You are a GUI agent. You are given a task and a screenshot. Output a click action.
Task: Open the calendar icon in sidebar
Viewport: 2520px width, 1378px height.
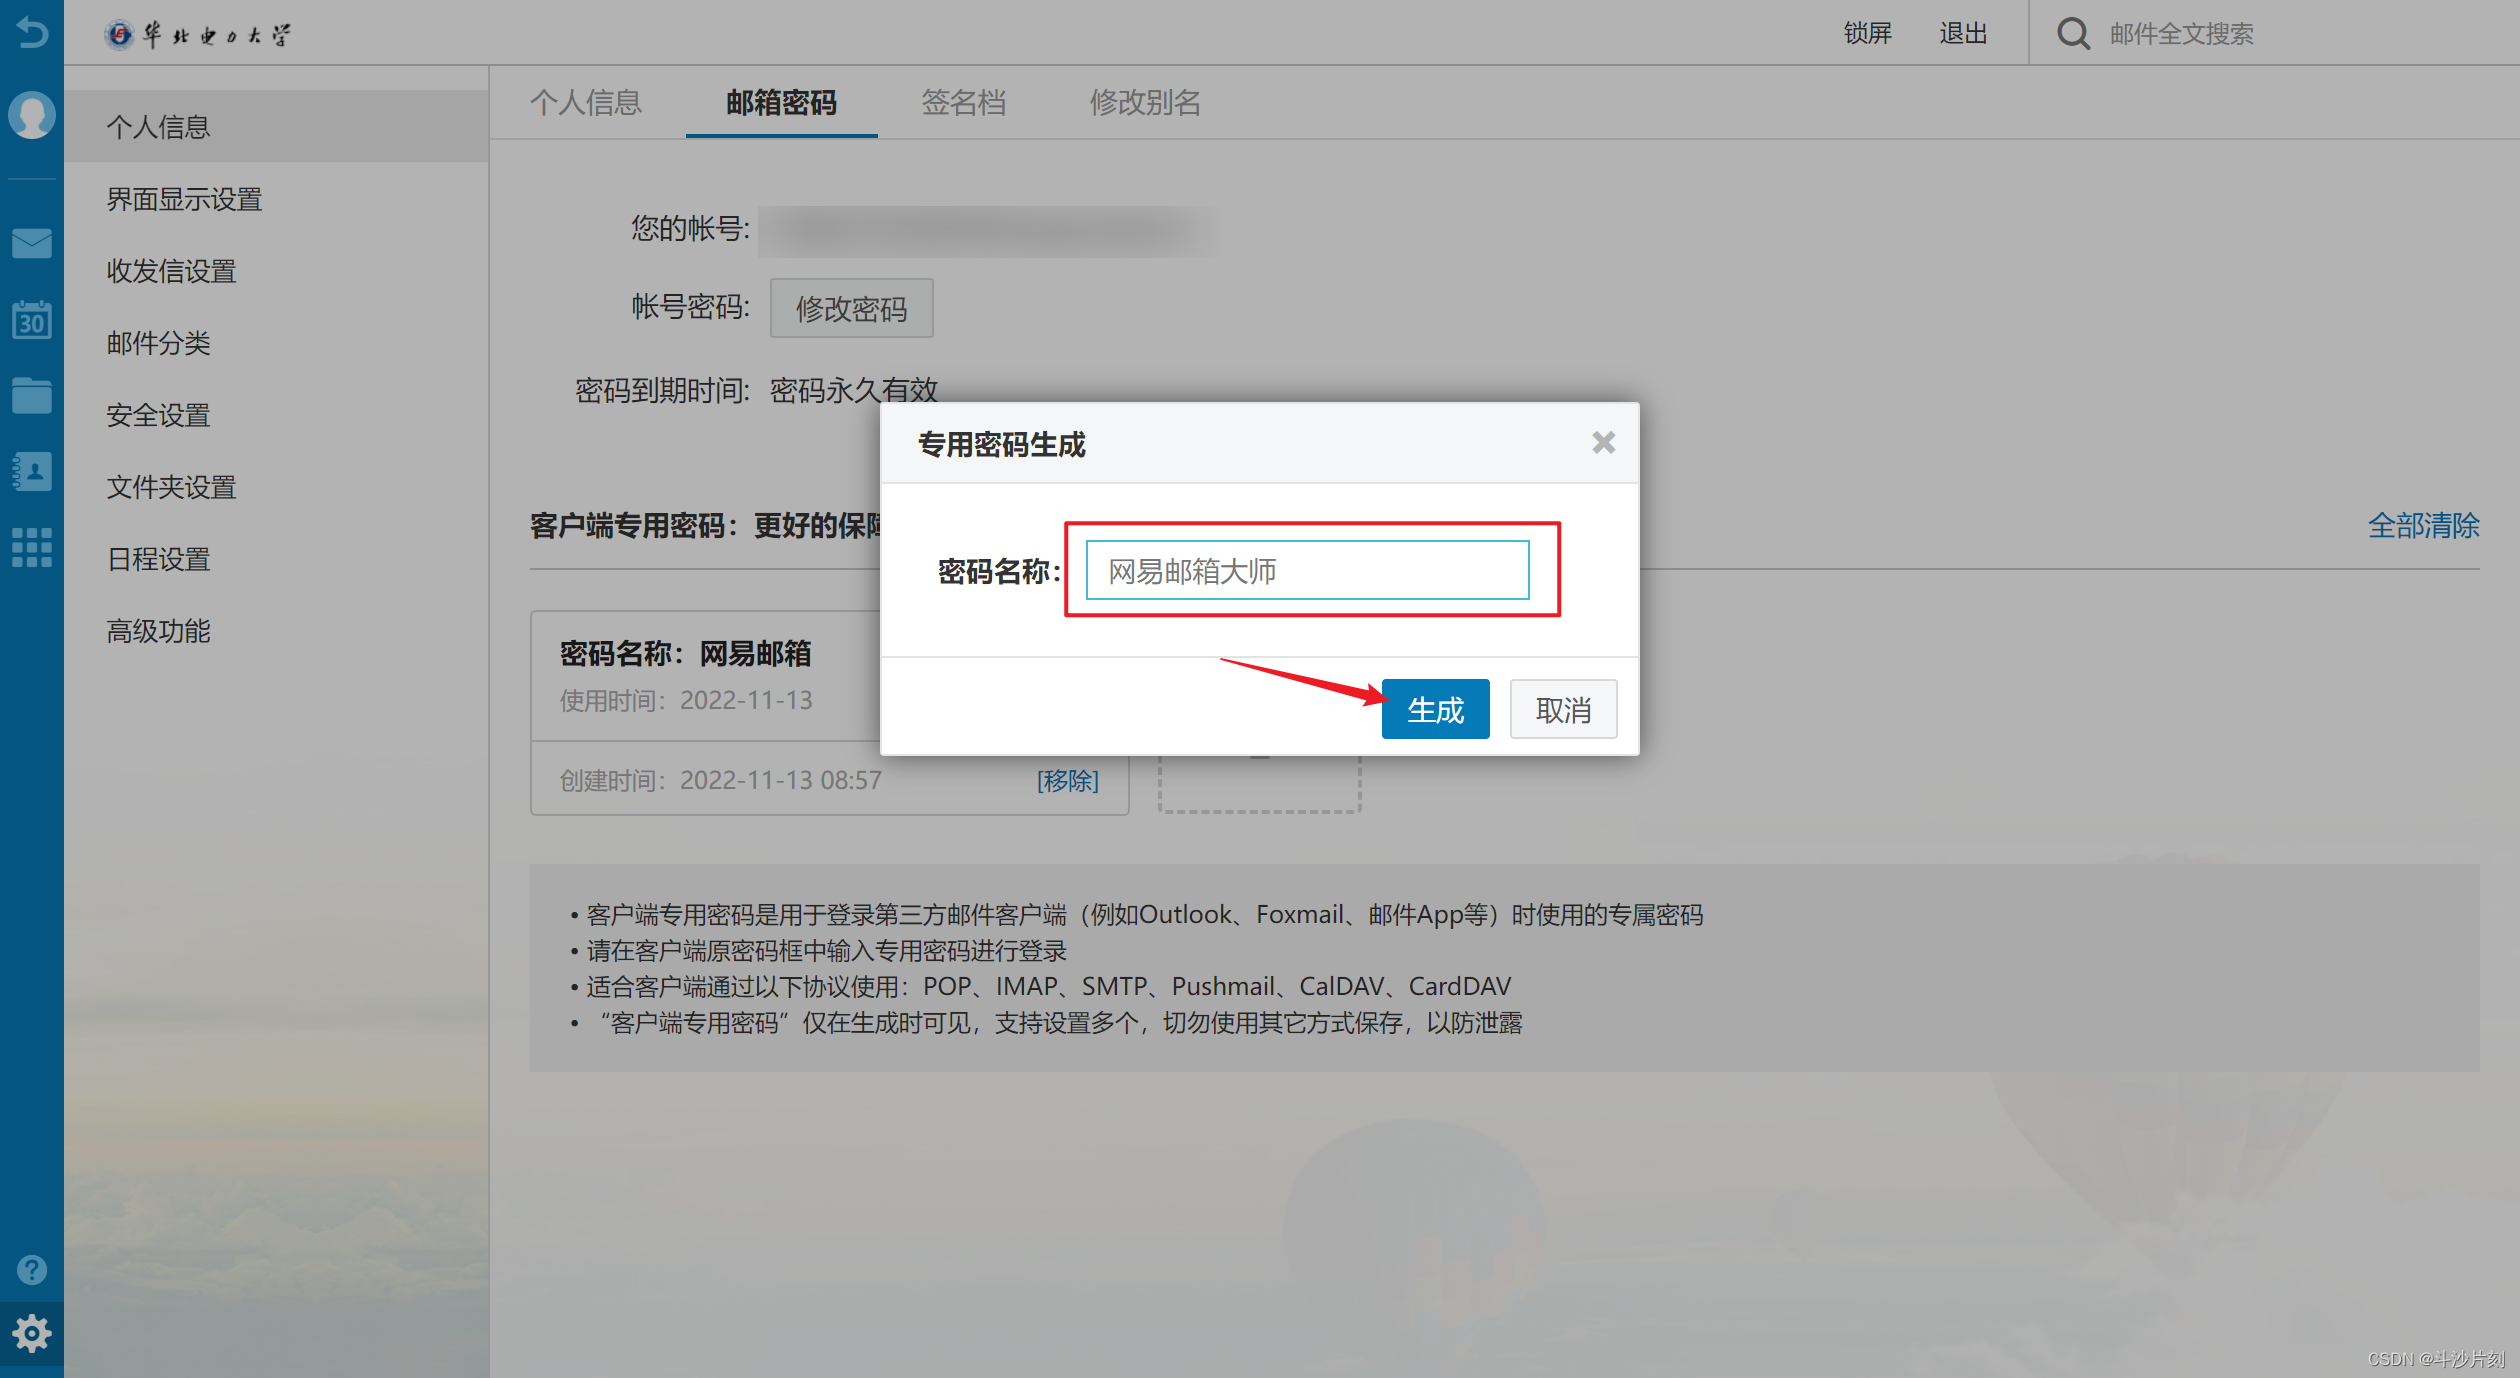tap(31, 320)
